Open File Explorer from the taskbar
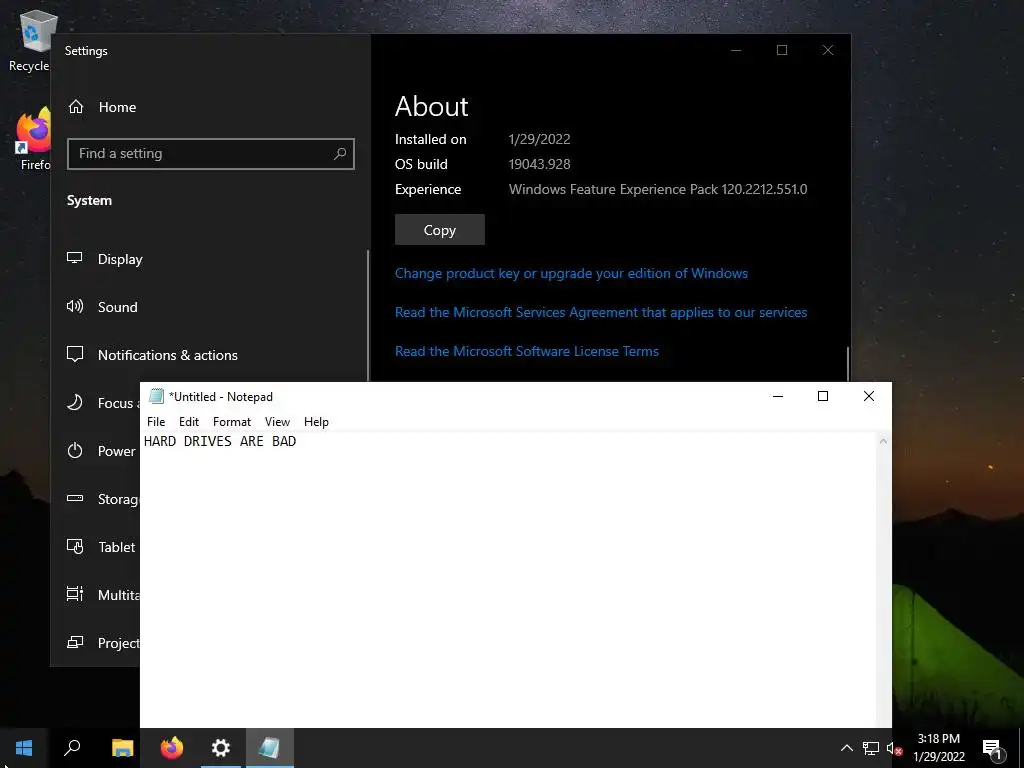This screenshot has width=1024, height=768. (x=122, y=748)
